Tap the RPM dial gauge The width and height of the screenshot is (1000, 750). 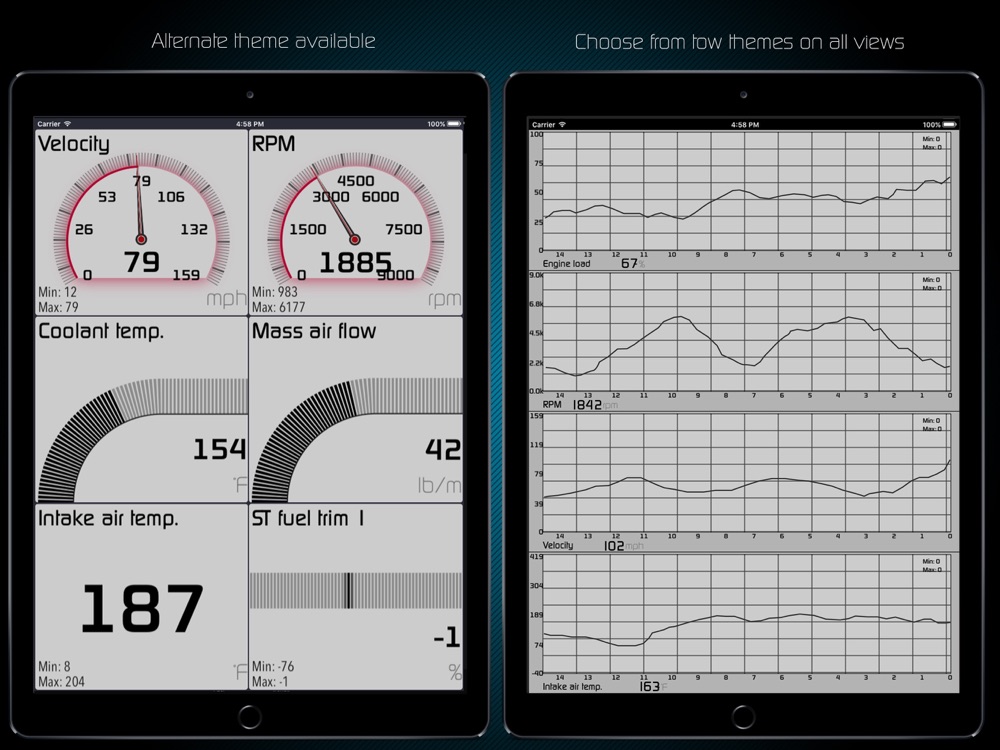pos(355,220)
